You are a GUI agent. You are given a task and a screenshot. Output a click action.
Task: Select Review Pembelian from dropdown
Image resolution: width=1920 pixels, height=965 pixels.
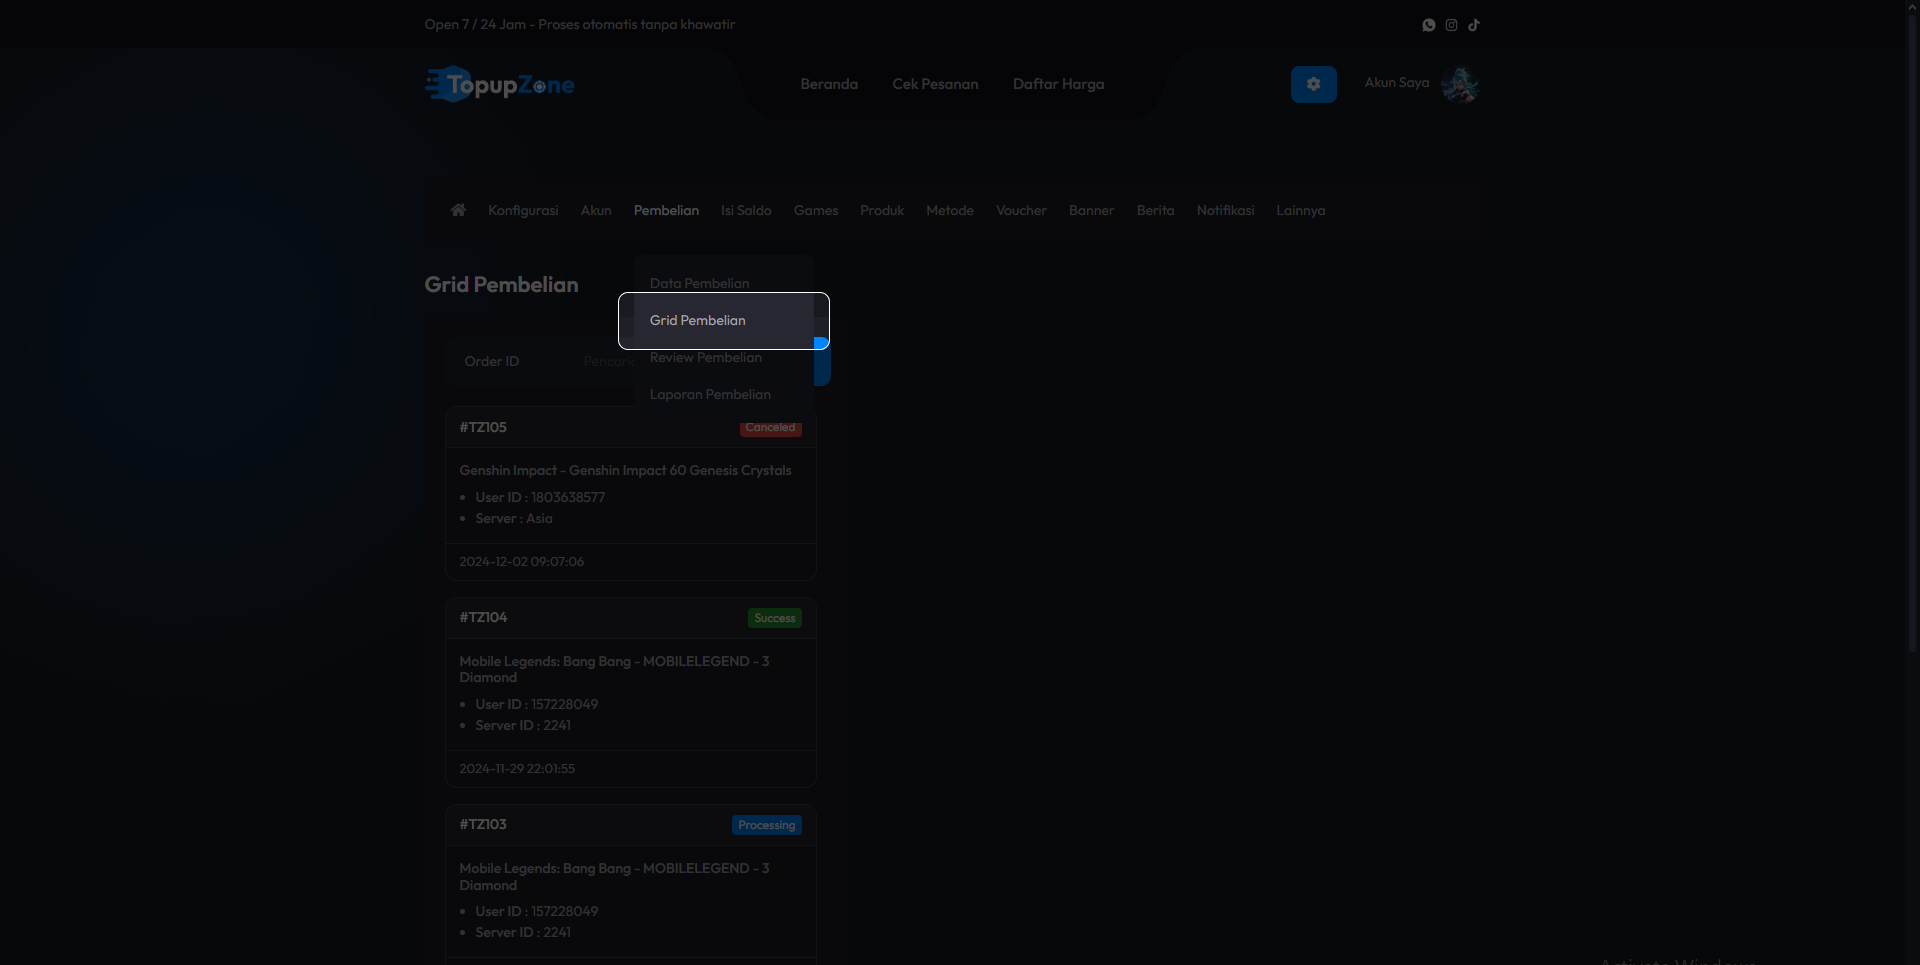[723, 357]
